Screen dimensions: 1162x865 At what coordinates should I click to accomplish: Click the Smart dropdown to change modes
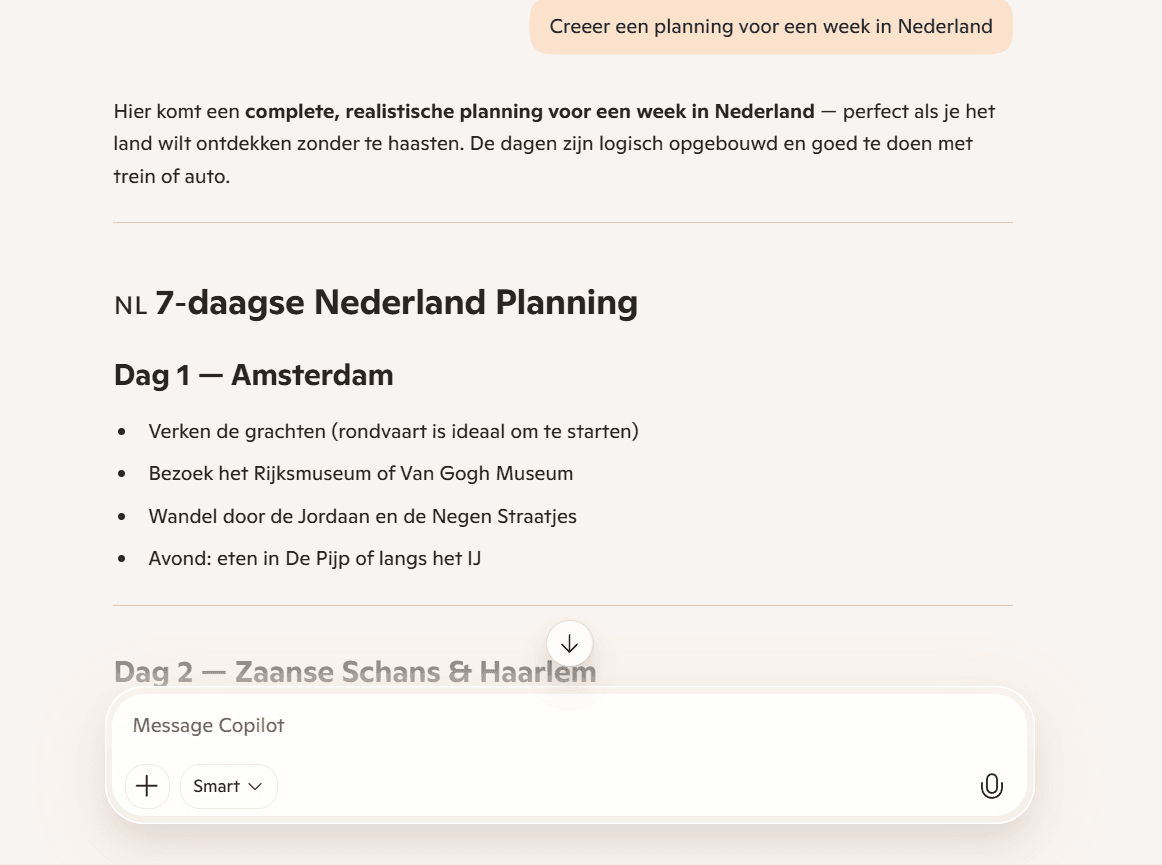tap(228, 786)
